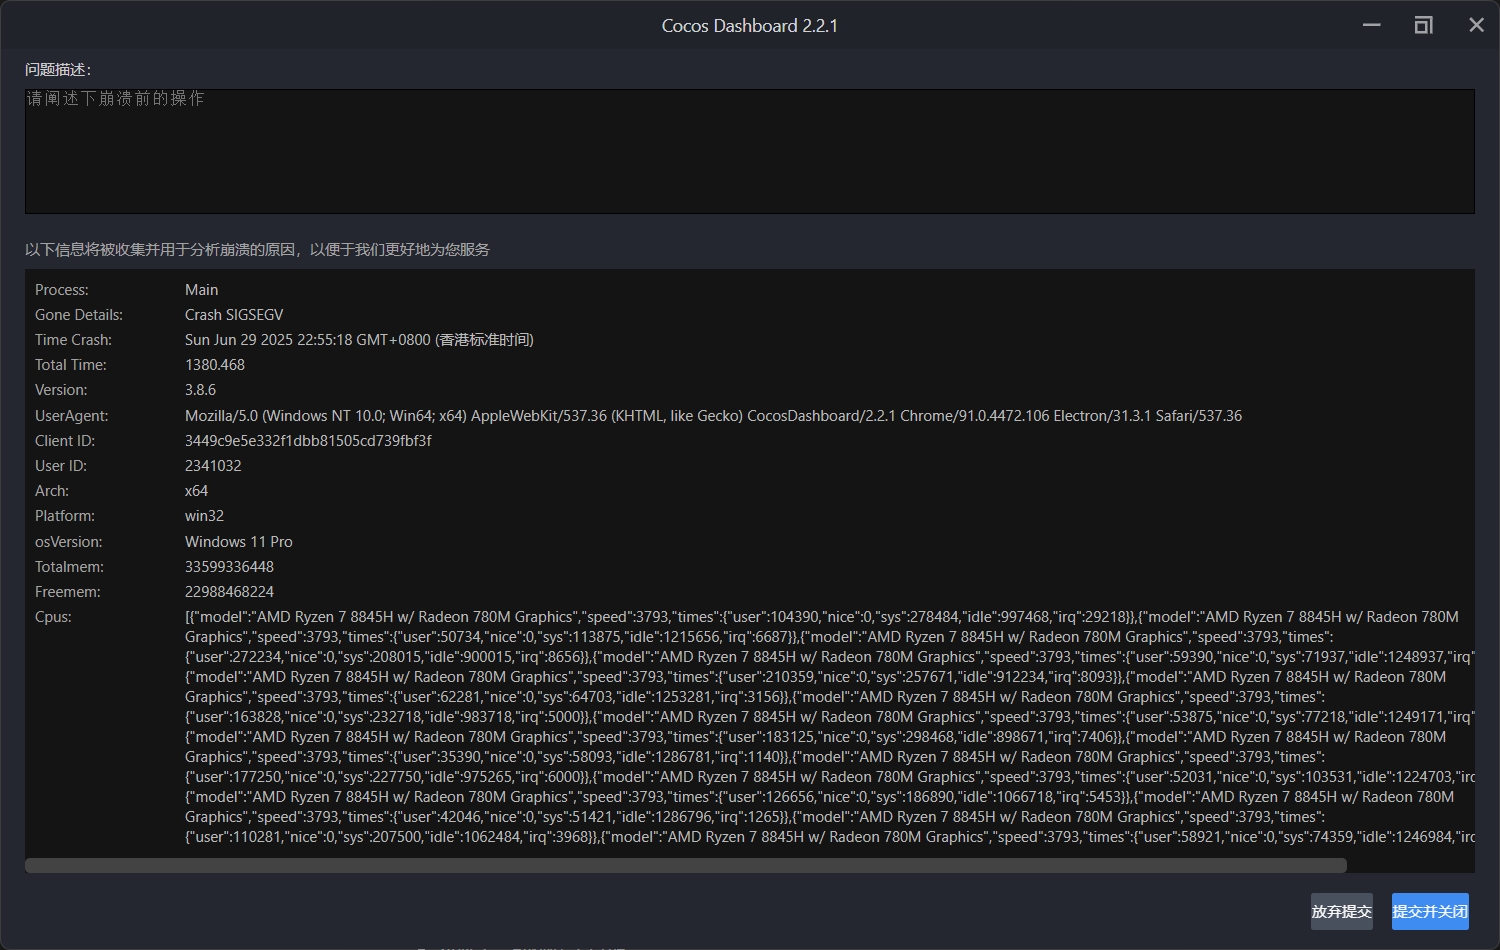Image resolution: width=1500 pixels, height=950 pixels.
Task: Select the user ID value '2341032'
Action: tap(214, 466)
